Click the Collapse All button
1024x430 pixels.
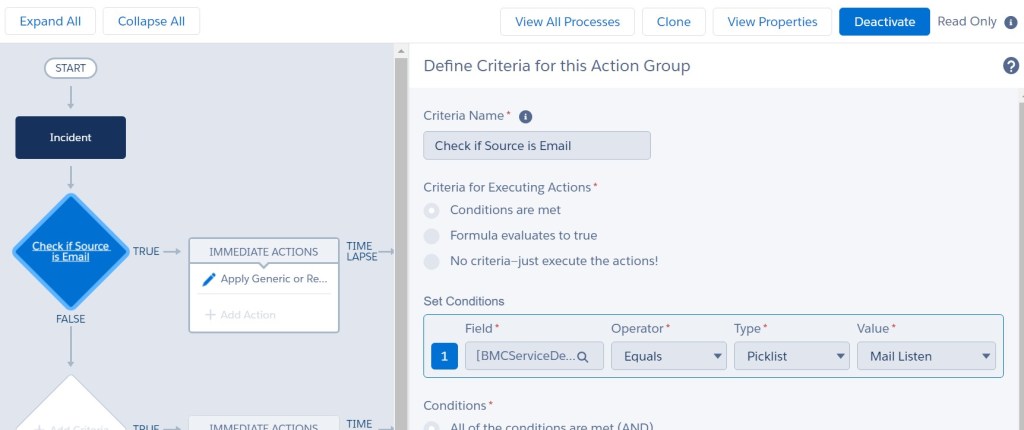click(152, 22)
